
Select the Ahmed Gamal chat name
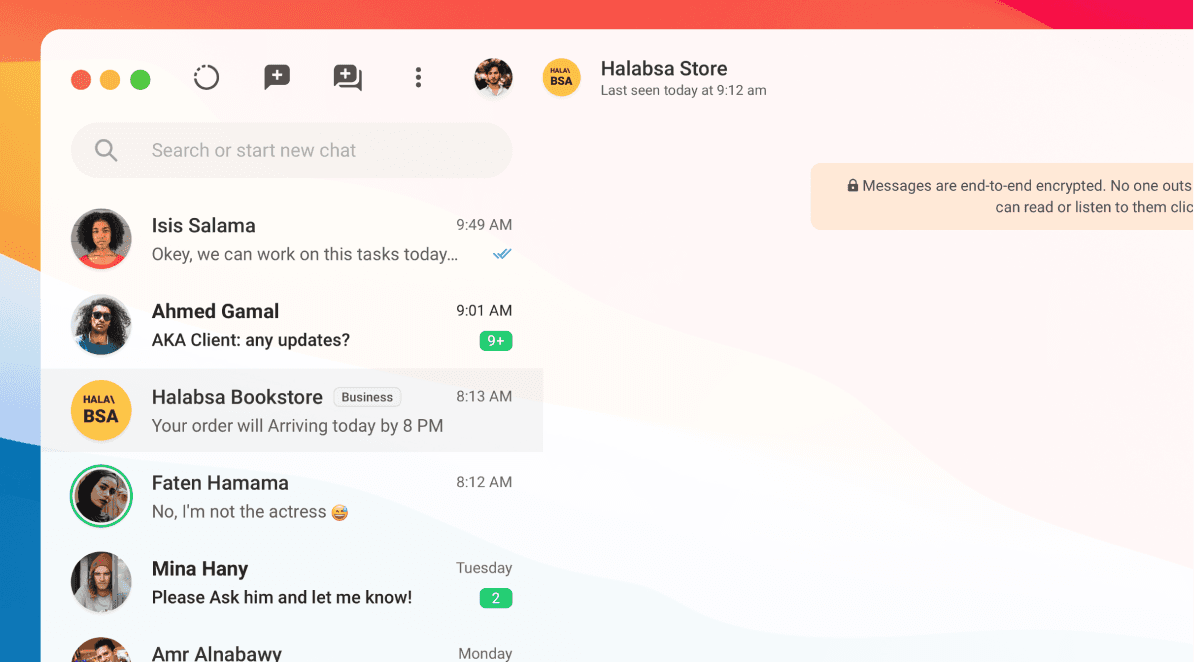point(215,311)
